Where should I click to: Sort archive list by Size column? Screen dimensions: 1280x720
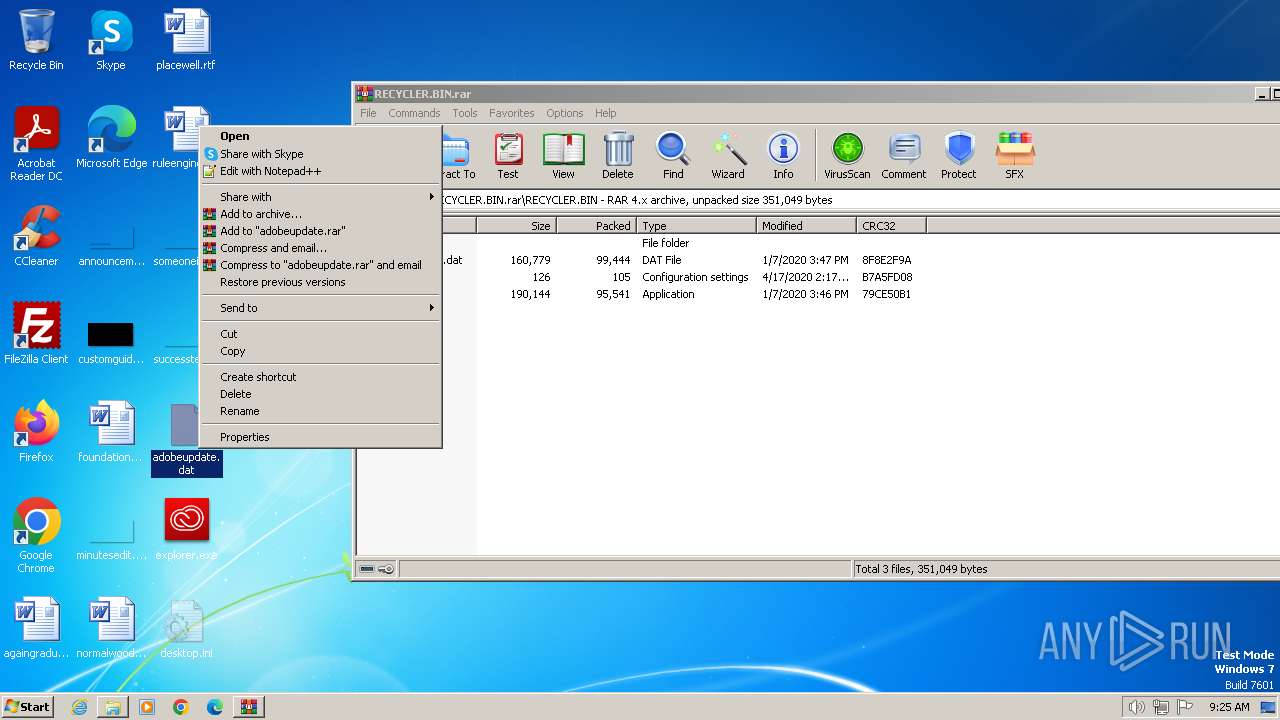coord(516,226)
